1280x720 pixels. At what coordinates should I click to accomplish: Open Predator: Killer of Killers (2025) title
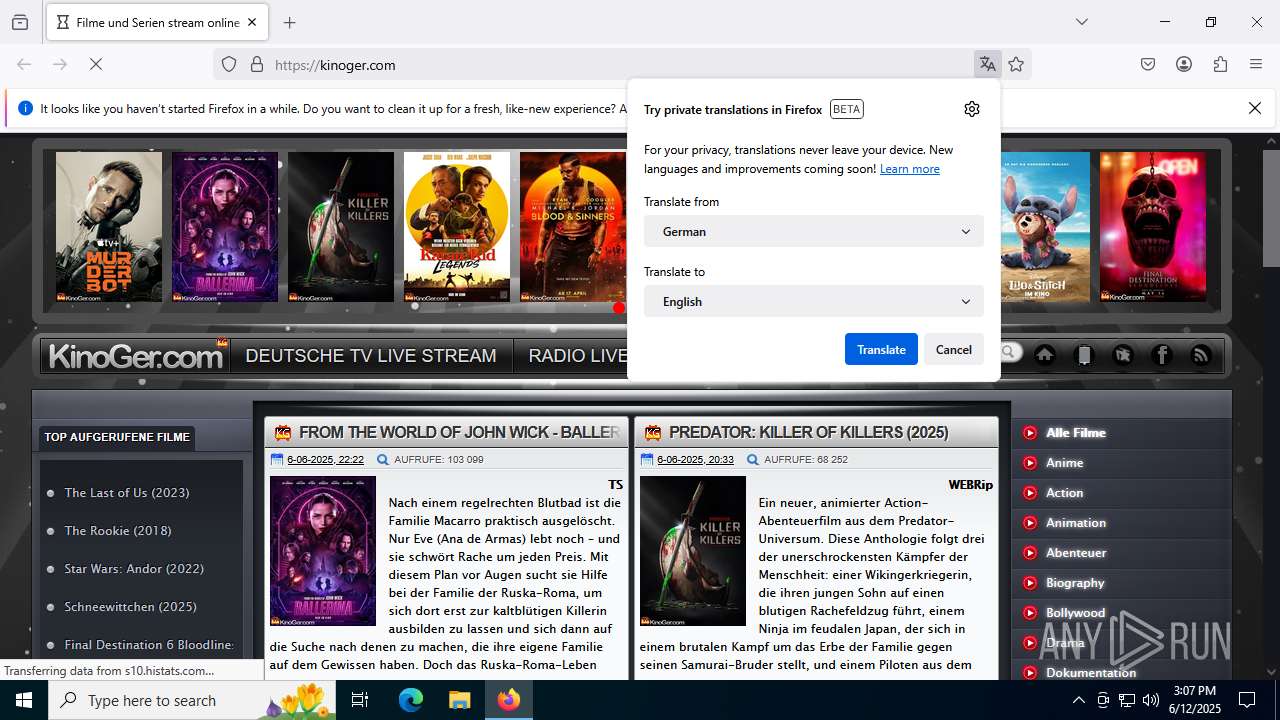click(809, 432)
